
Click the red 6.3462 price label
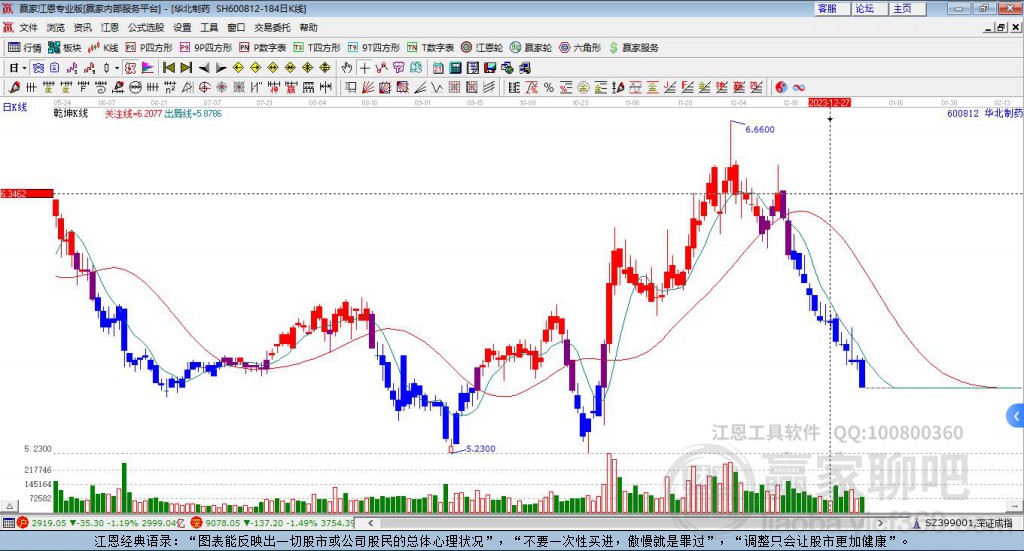click(x=27, y=193)
